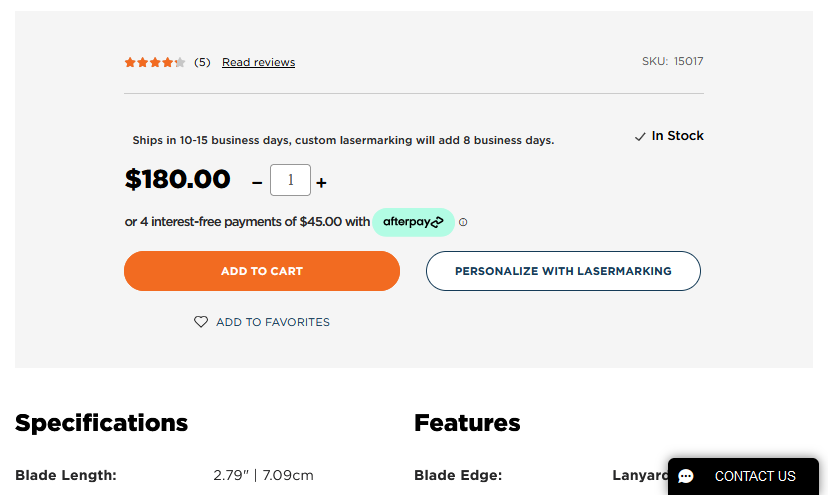Click the $180.00 price
Screen dimensions: 828x495
pos(177,180)
